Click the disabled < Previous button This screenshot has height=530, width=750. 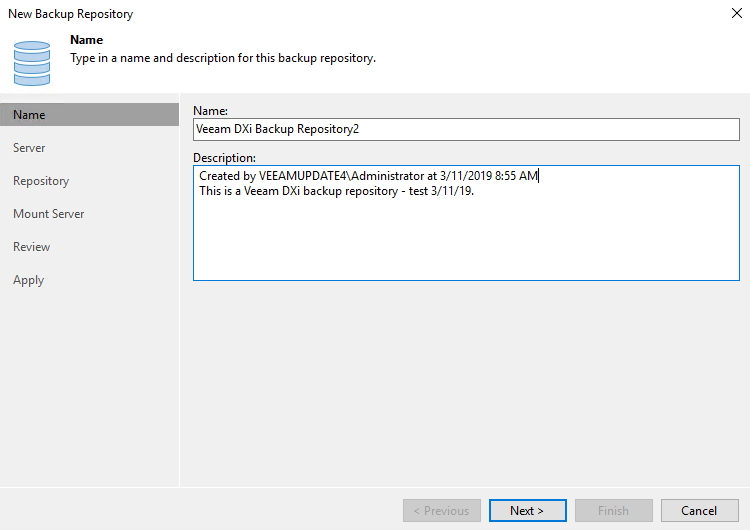(441, 510)
